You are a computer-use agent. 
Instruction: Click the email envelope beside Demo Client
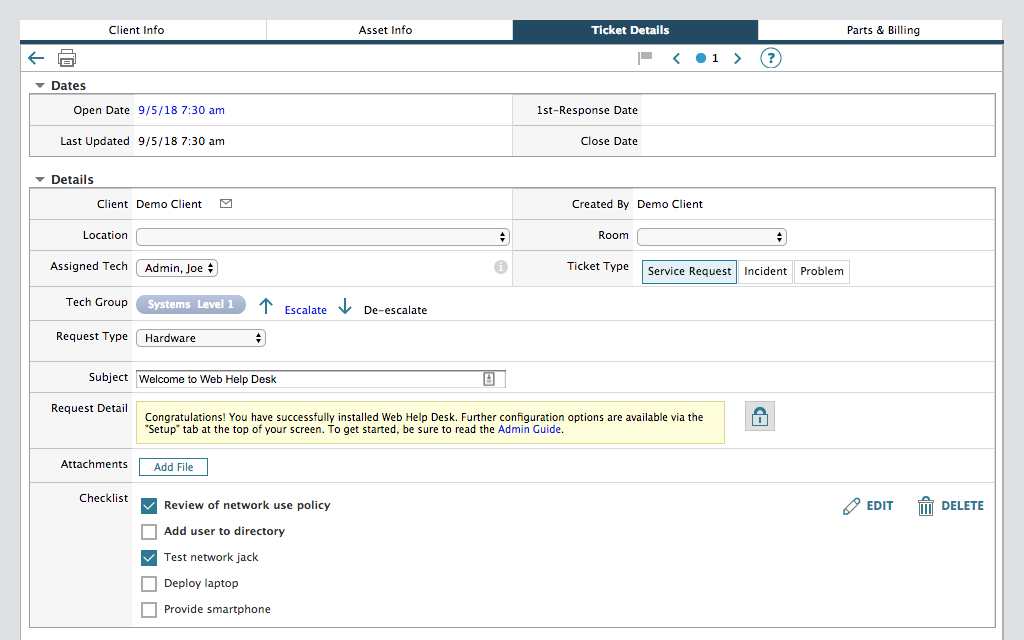tap(225, 203)
